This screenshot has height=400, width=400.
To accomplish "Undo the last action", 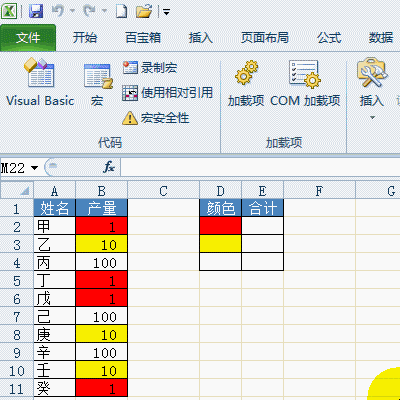I will point(58,11).
